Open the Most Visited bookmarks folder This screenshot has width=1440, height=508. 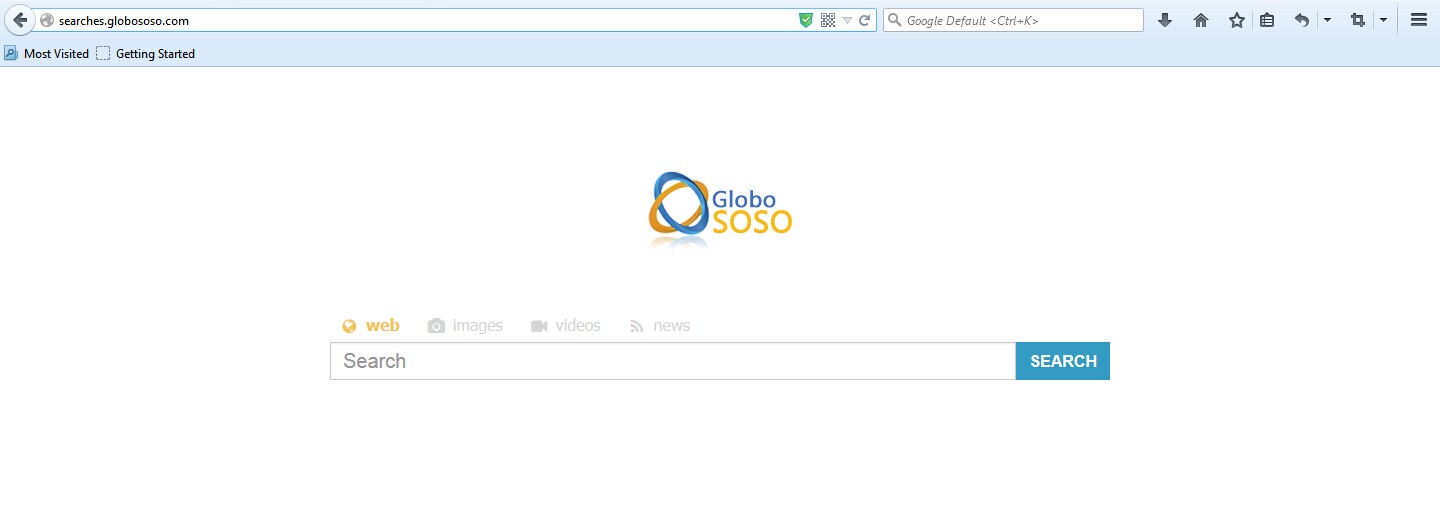tap(47, 54)
